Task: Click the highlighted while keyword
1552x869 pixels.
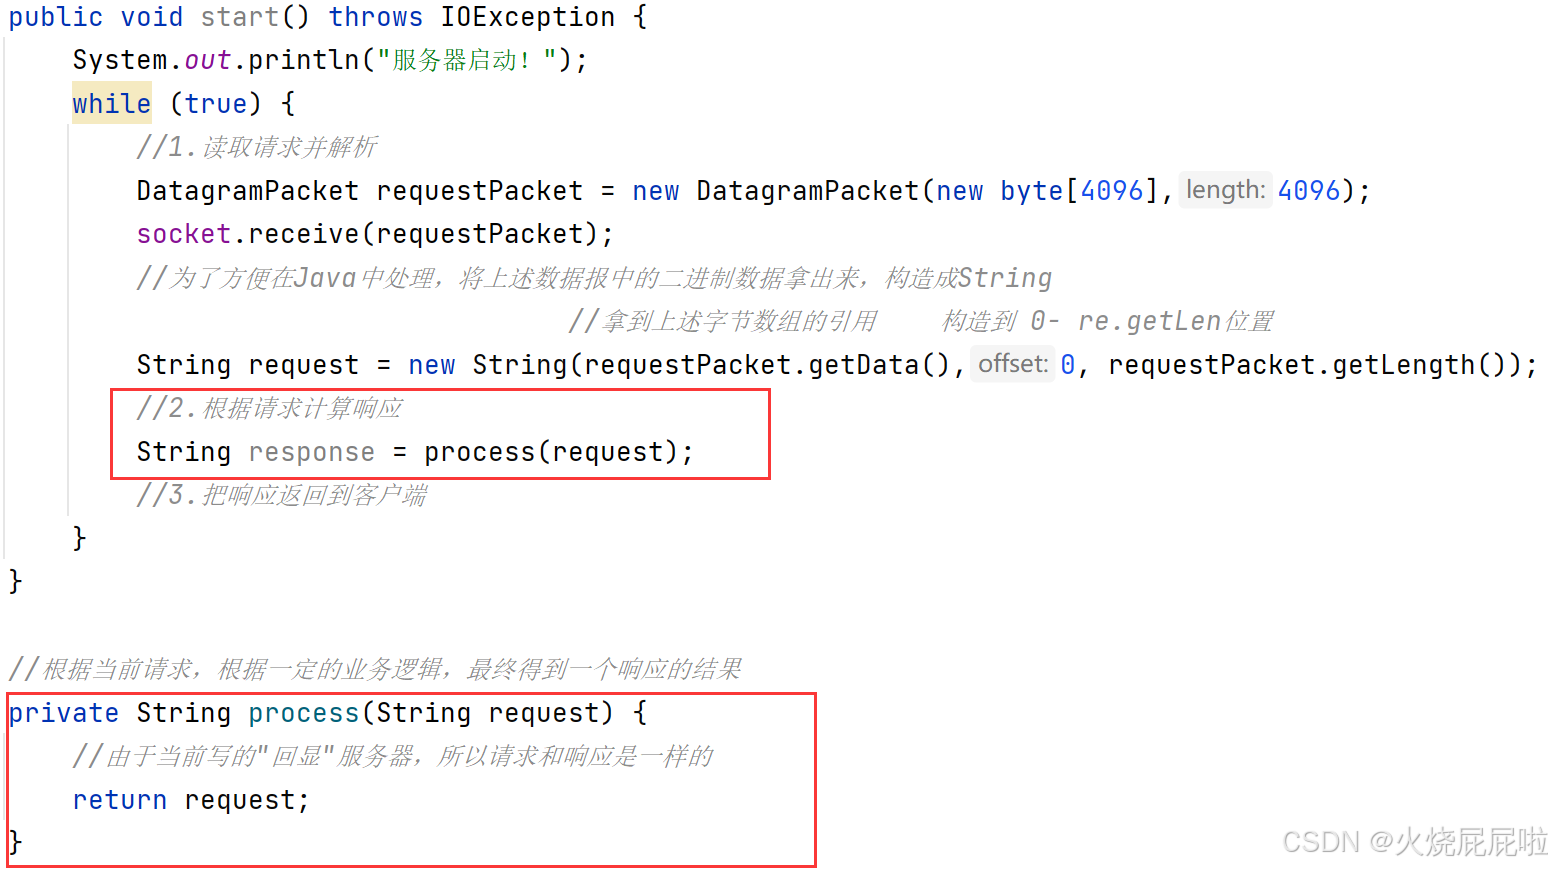Action: (x=111, y=103)
